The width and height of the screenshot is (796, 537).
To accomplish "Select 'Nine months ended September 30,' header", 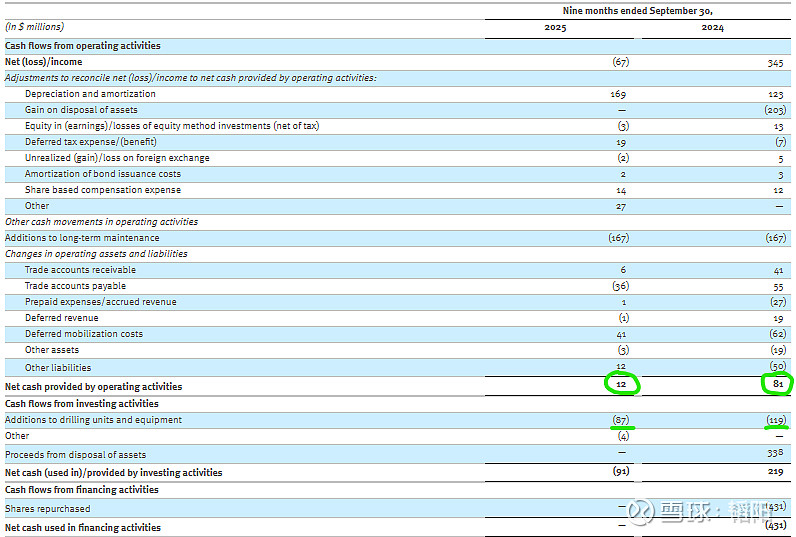I will tap(638, 11).
